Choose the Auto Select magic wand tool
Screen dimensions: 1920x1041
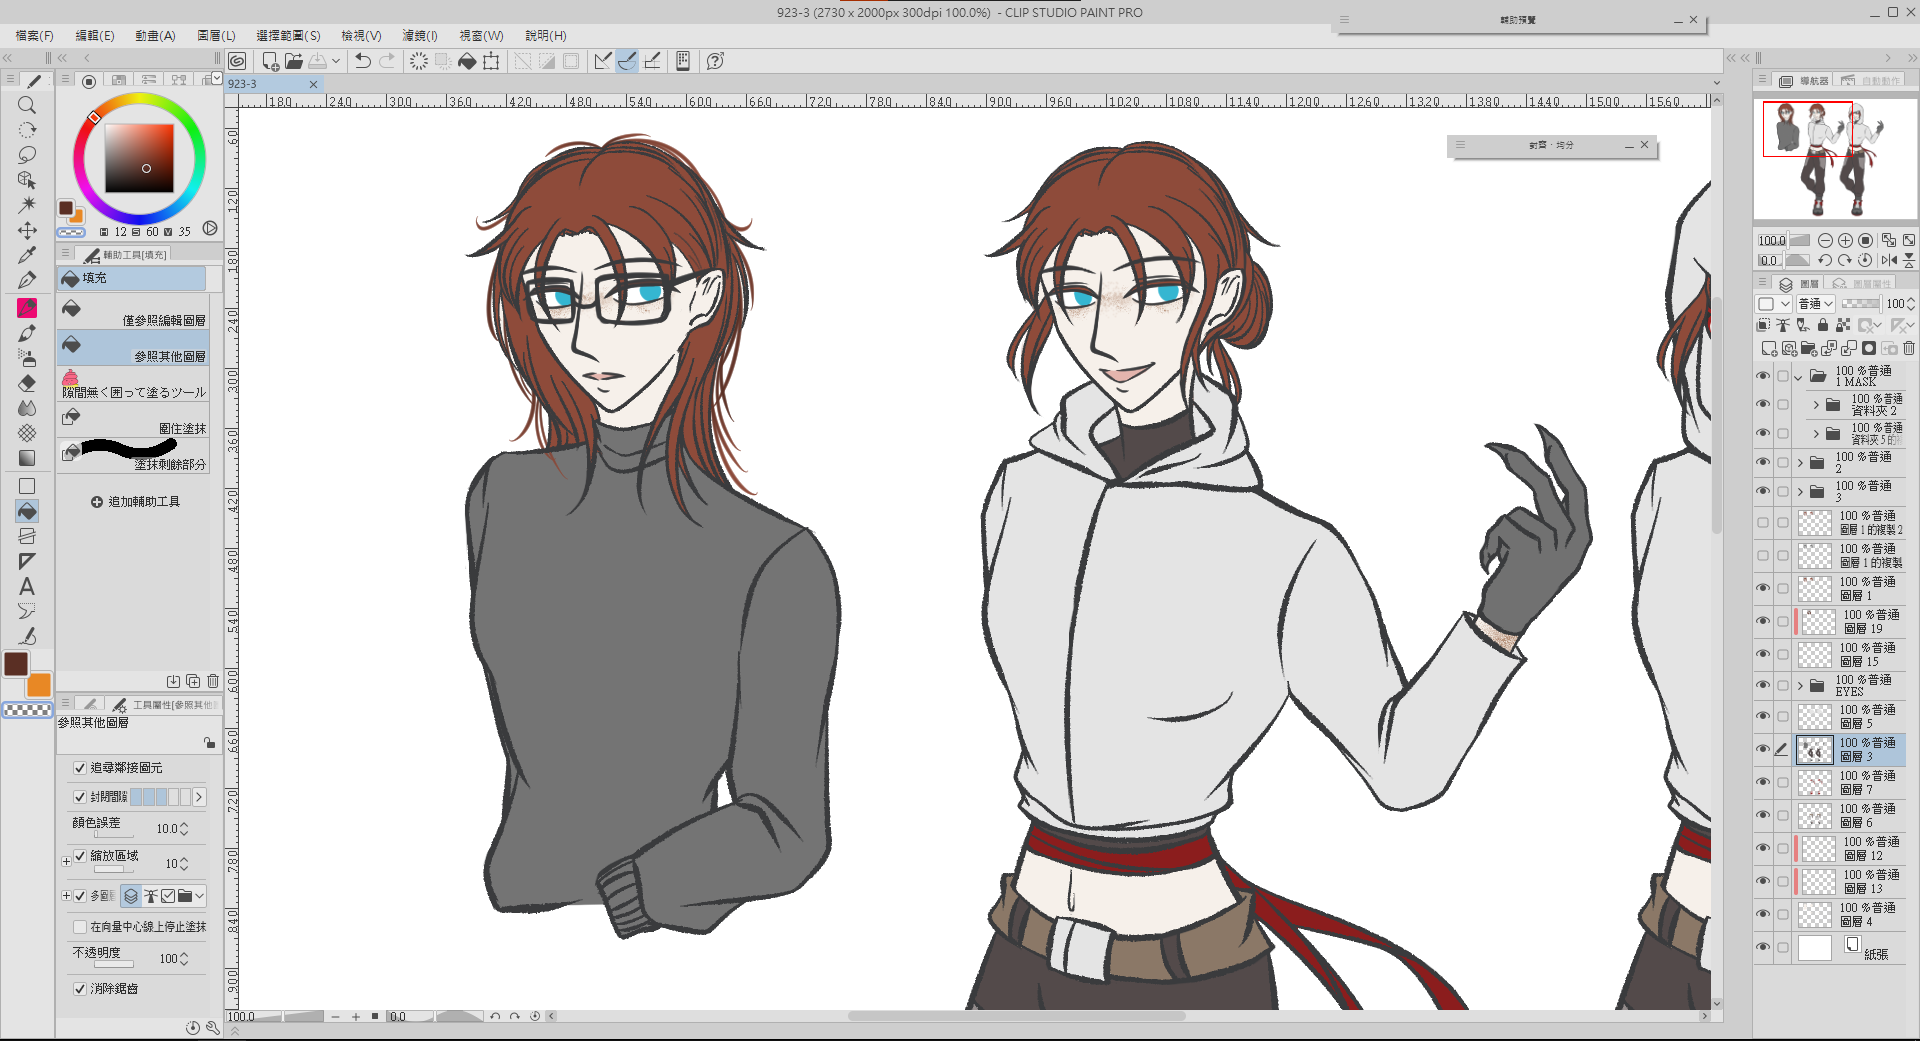coord(27,205)
